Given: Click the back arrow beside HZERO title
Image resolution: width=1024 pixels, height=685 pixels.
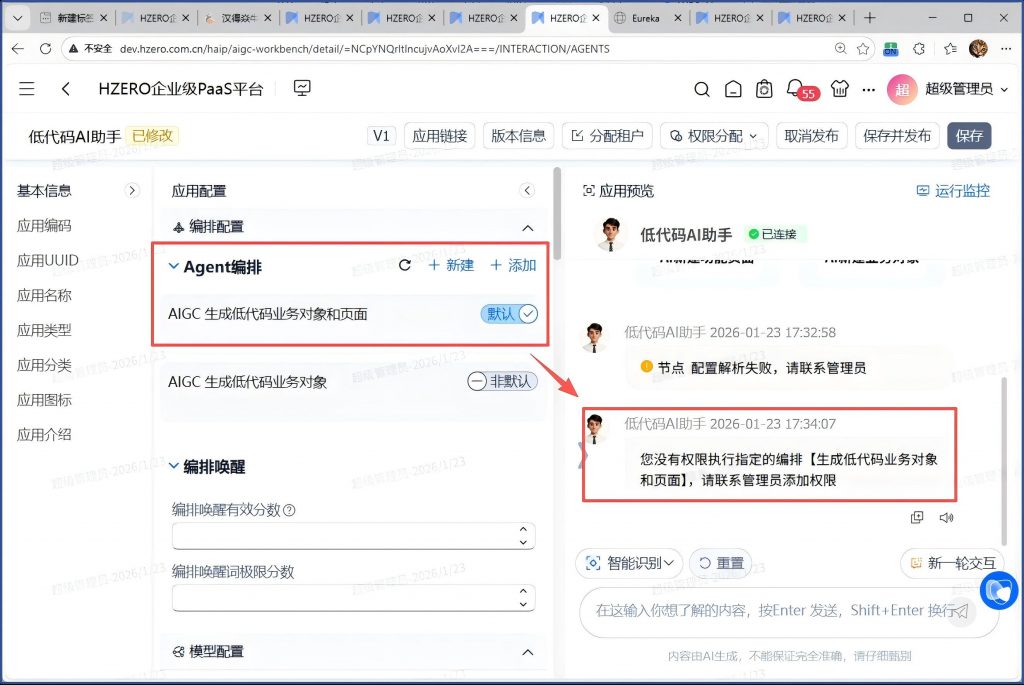Looking at the screenshot, I should point(66,89).
